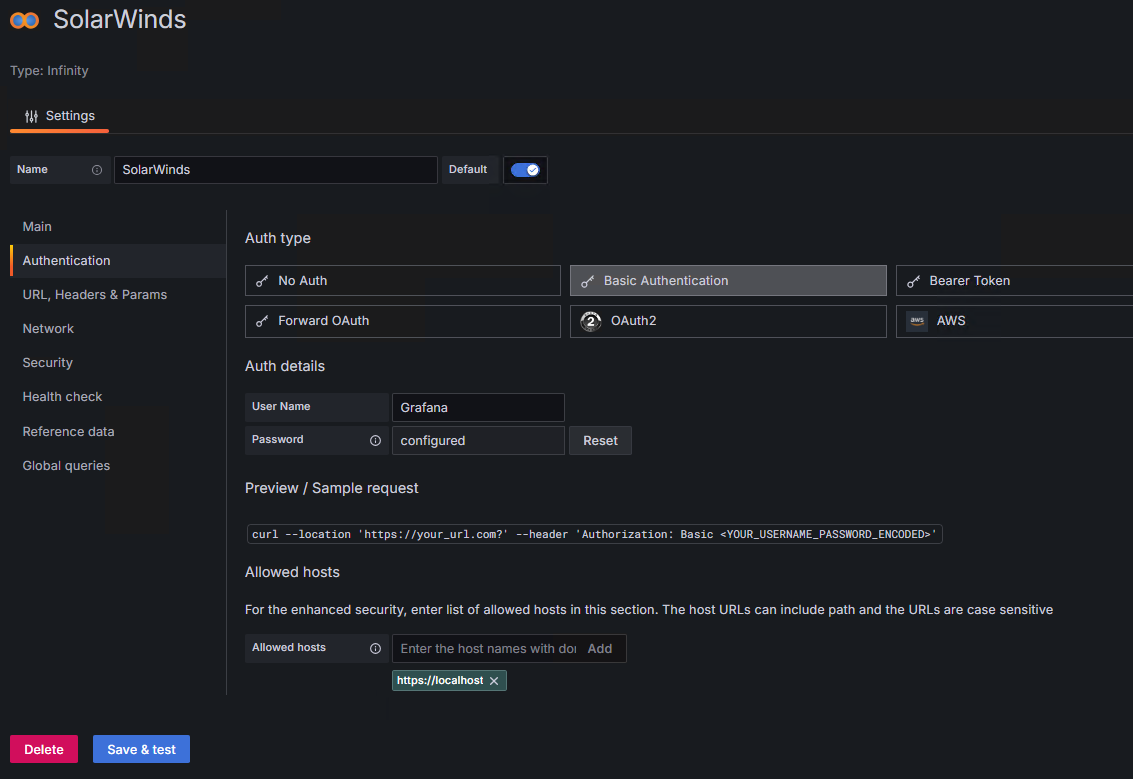Click the configured Password field
The width and height of the screenshot is (1133, 779).
point(478,441)
